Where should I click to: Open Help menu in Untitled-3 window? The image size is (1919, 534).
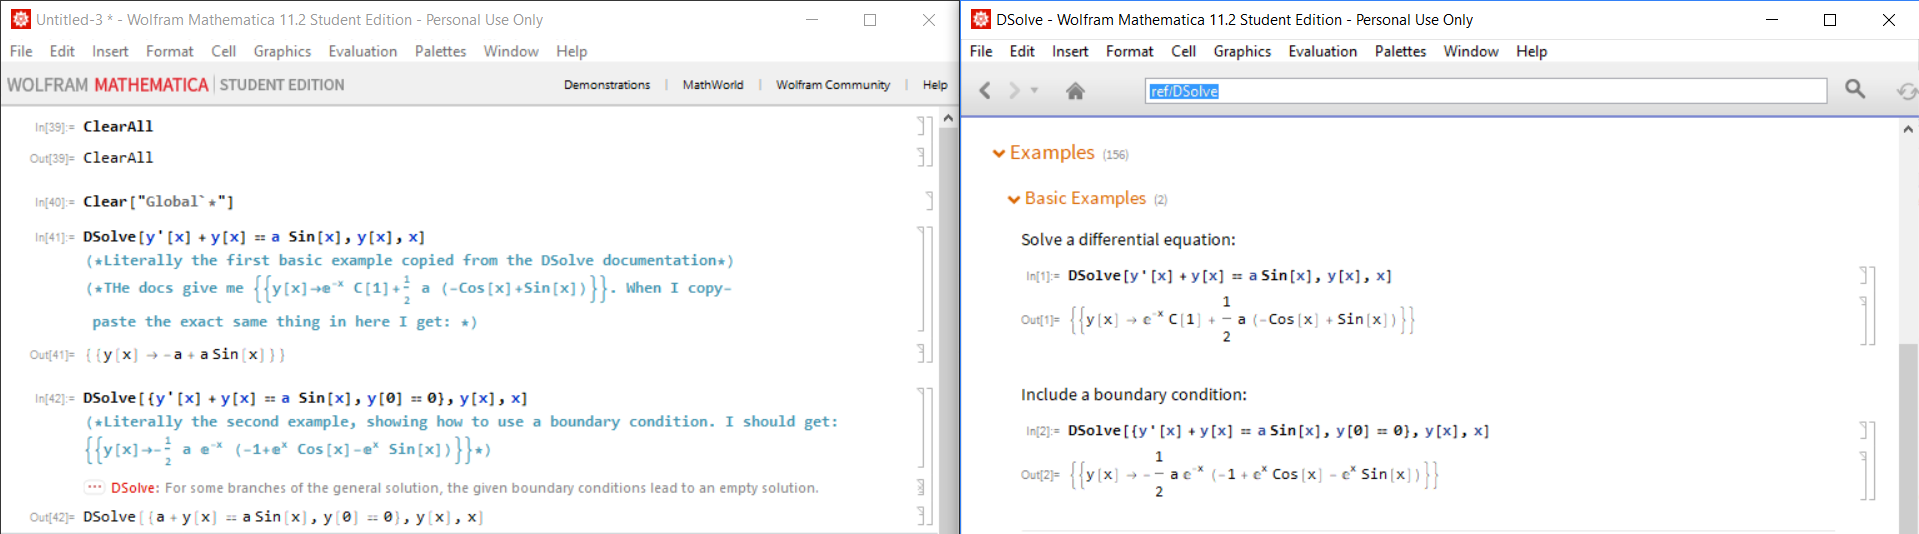[572, 51]
